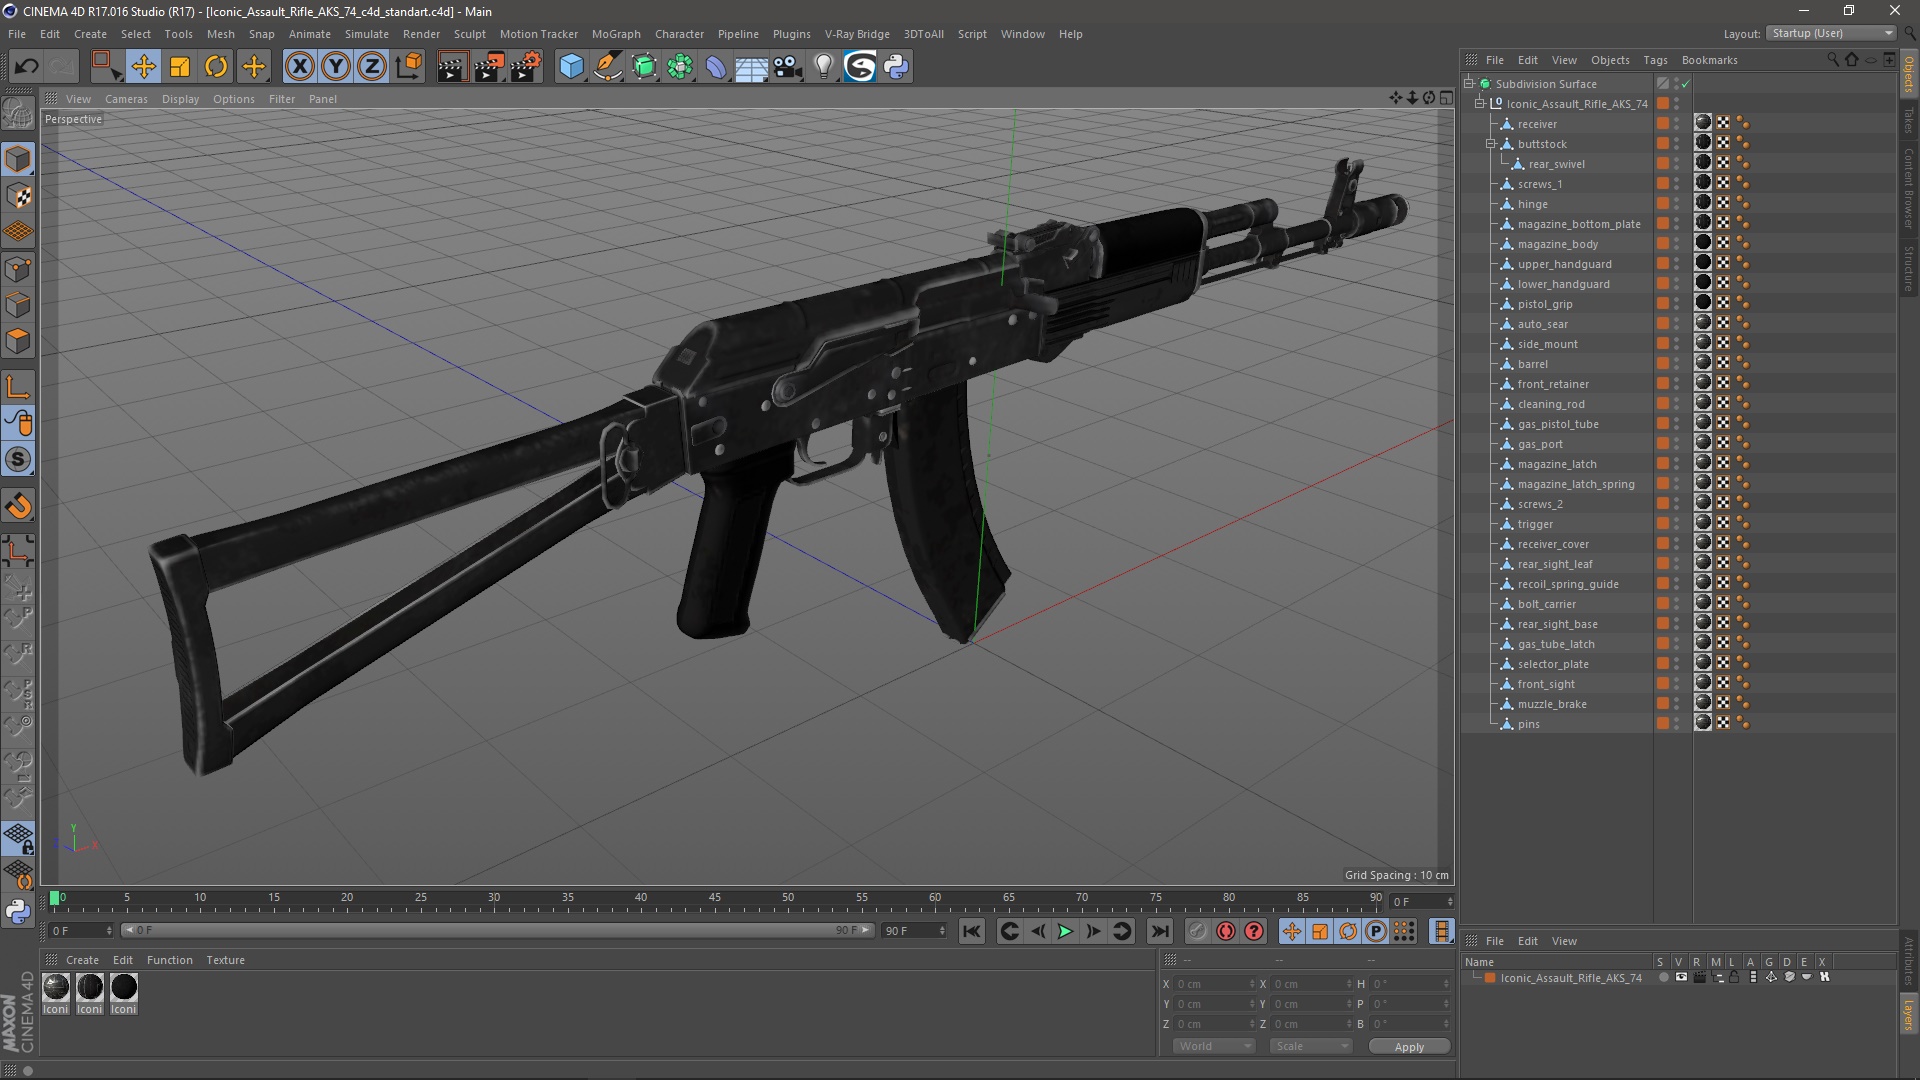This screenshot has width=1920, height=1080.
Task: Click the Array modeling objects icon
Action: [x=680, y=67]
